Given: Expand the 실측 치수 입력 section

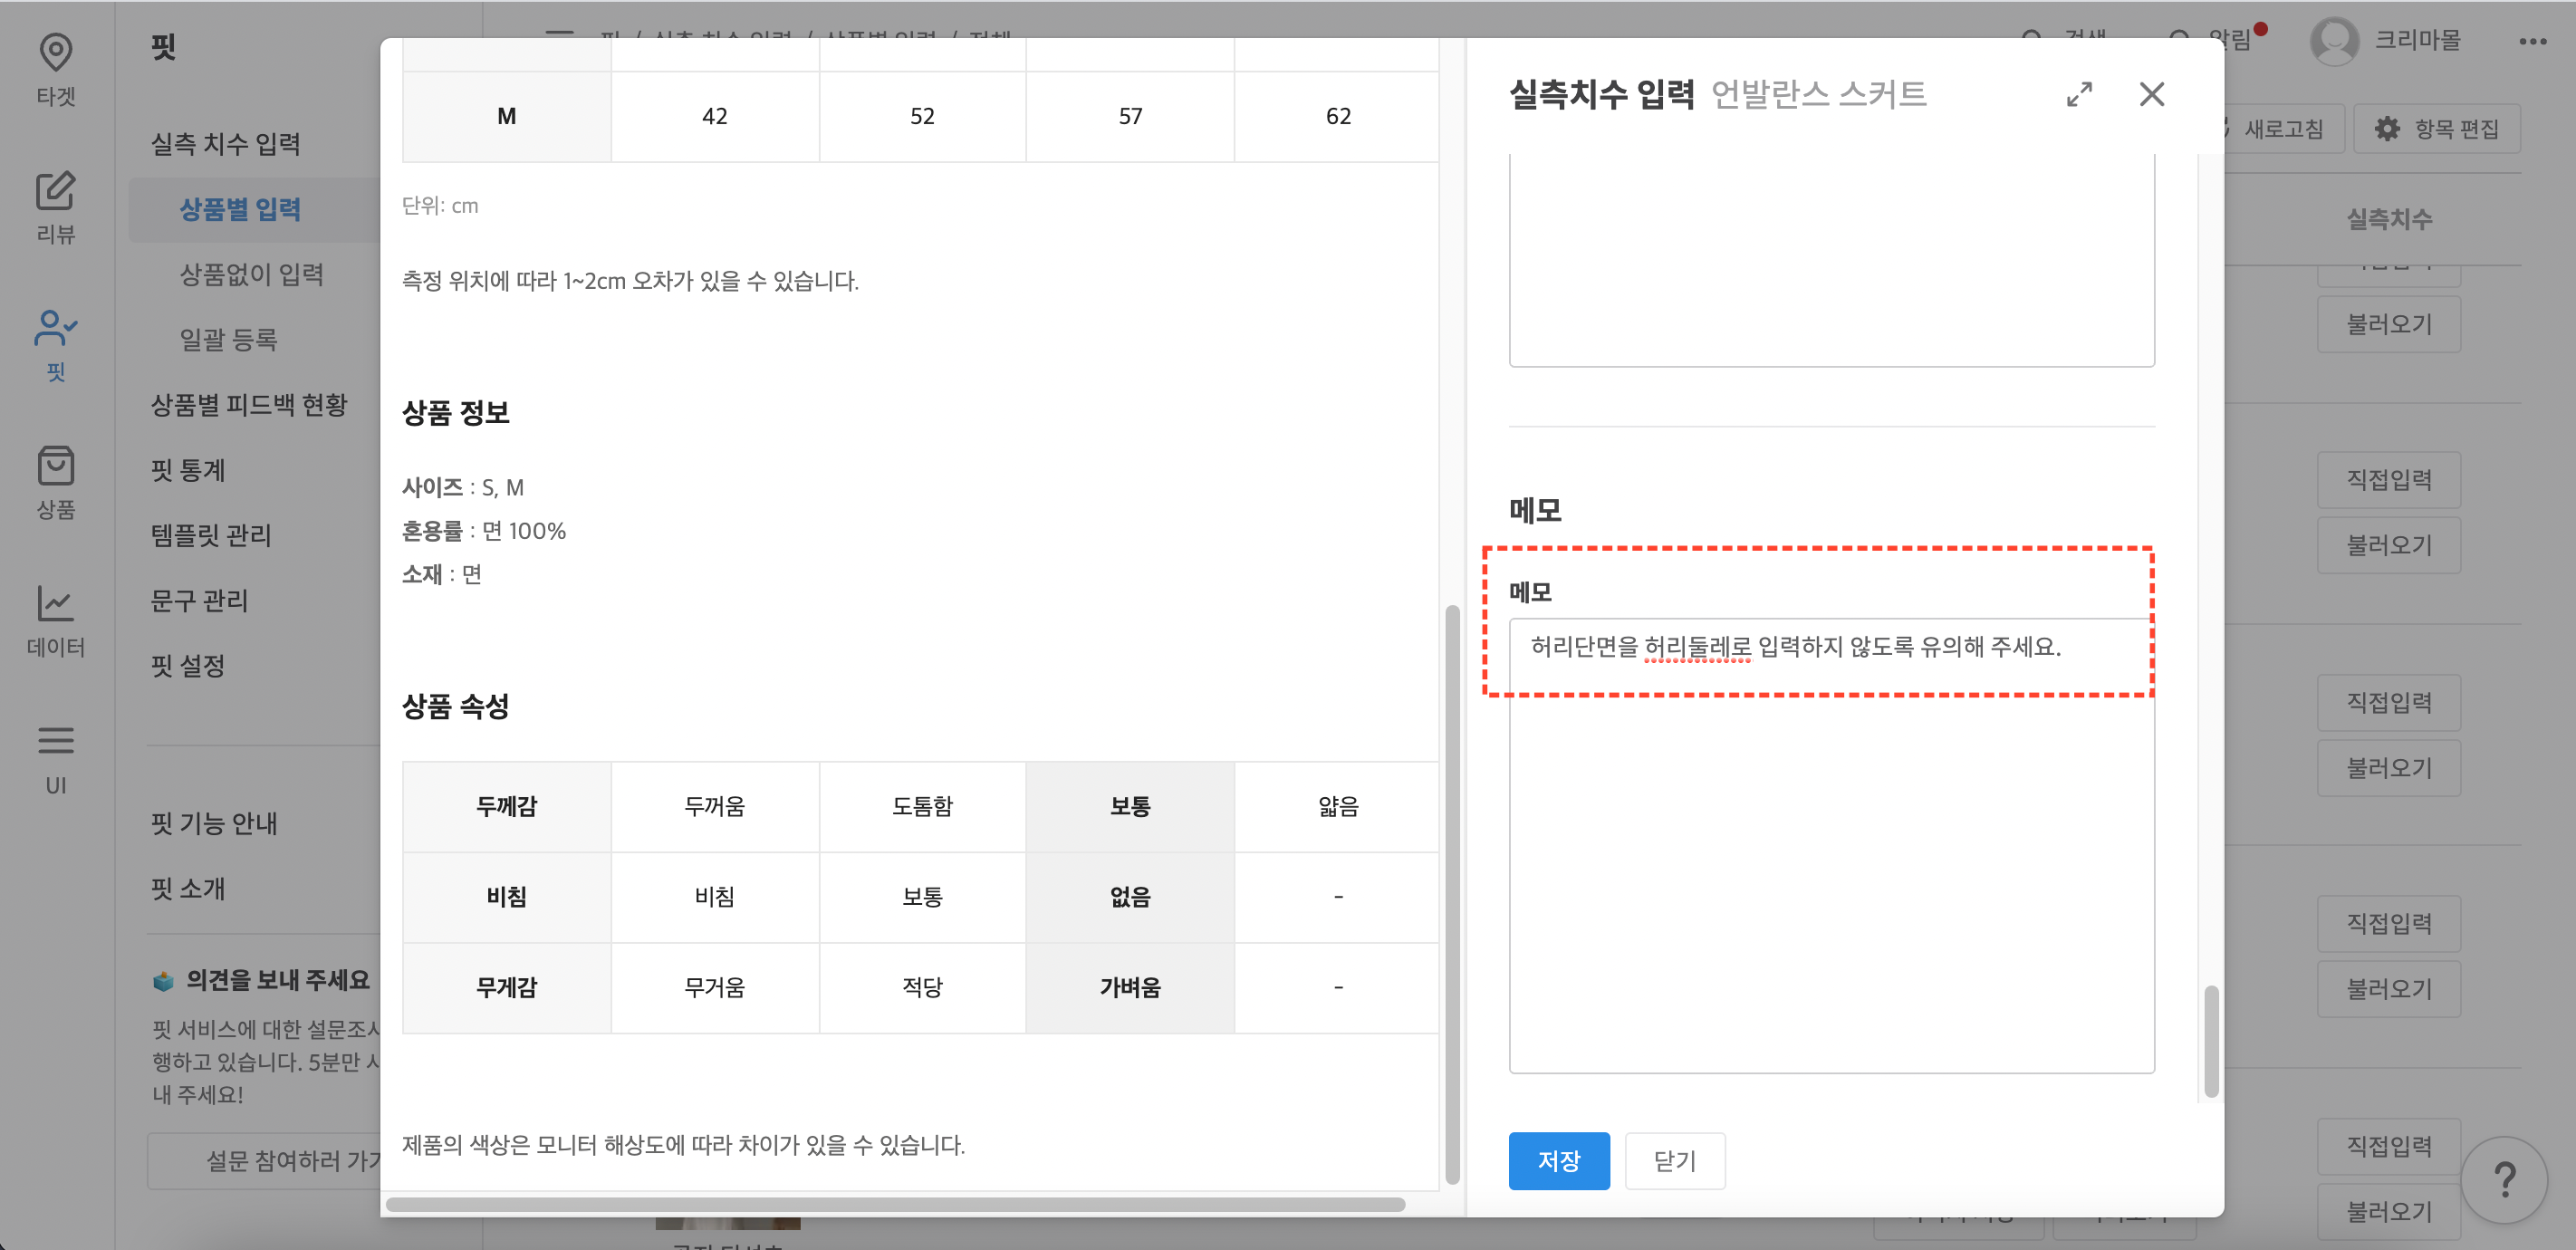Looking at the screenshot, I should pos(226,144).
